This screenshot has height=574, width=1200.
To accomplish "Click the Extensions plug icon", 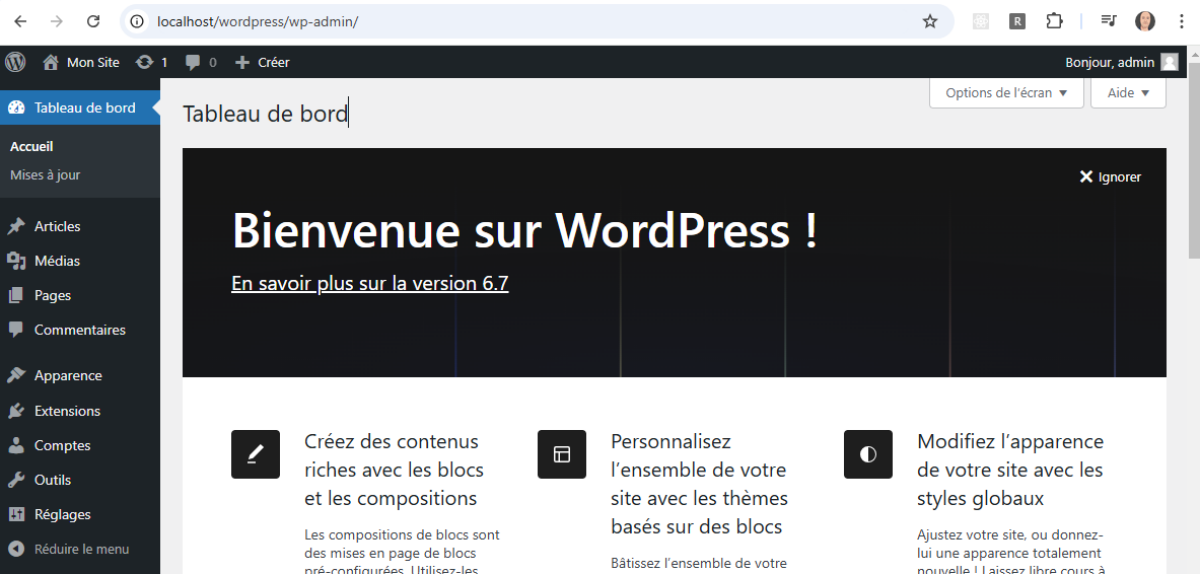I will (16, 411).
